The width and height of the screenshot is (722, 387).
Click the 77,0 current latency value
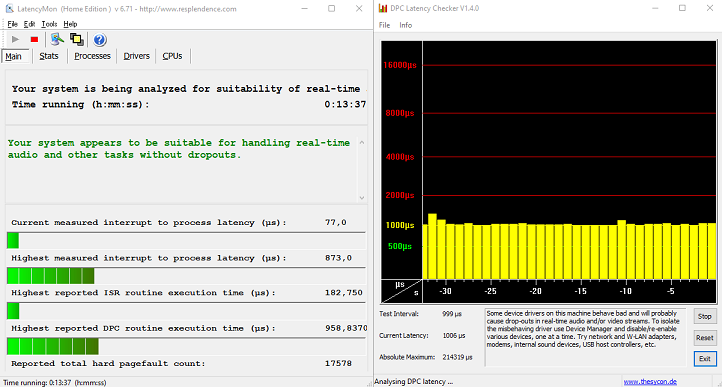(x=336, y=223)
